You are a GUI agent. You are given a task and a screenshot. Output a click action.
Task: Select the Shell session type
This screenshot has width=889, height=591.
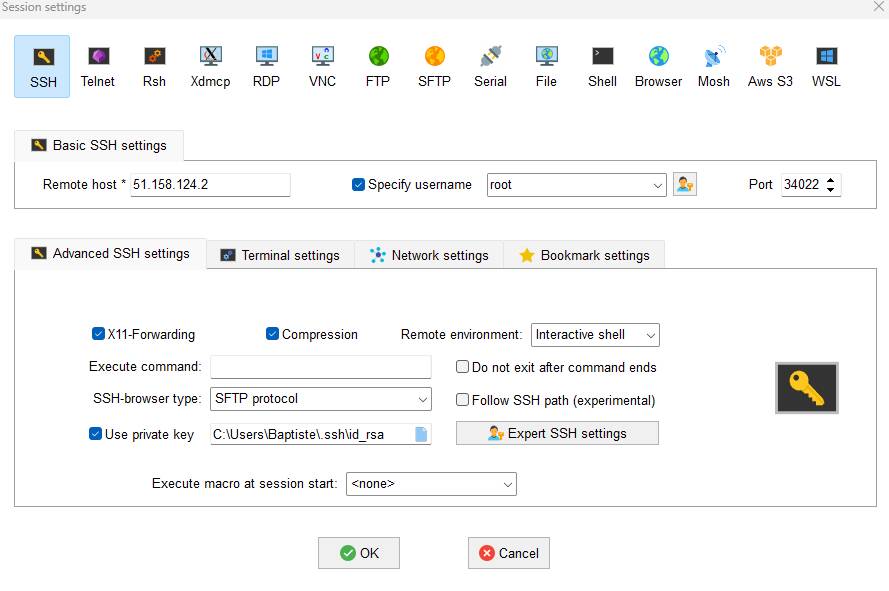602,66
